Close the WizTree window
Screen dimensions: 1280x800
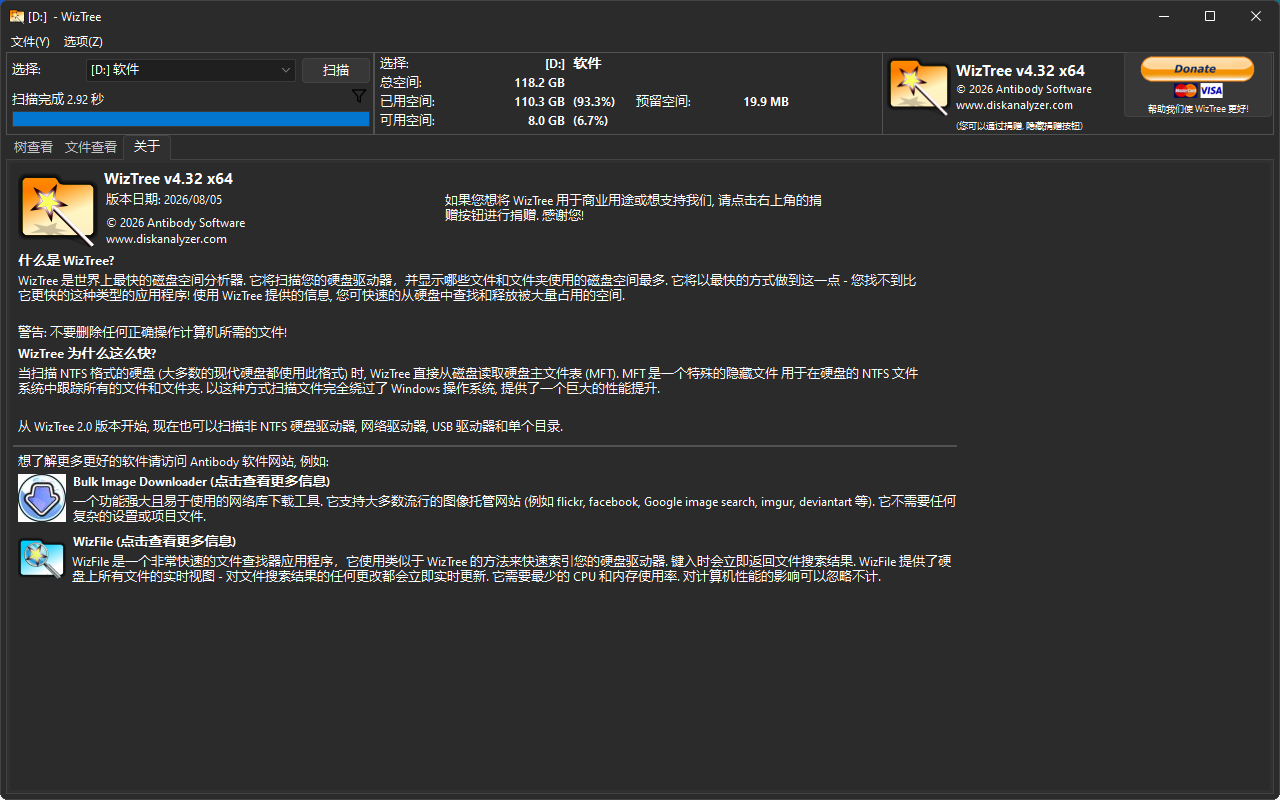[1256, 16]
